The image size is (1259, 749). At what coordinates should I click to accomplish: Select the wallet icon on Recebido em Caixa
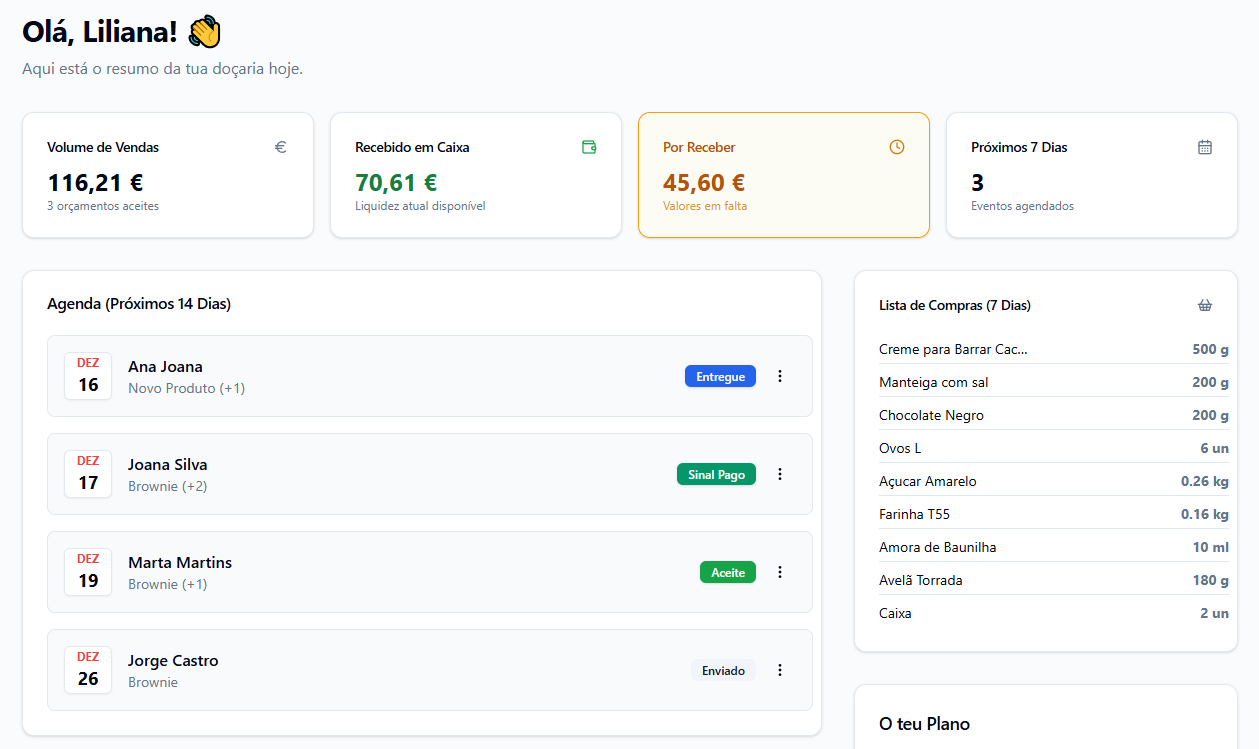pos(589,146)
